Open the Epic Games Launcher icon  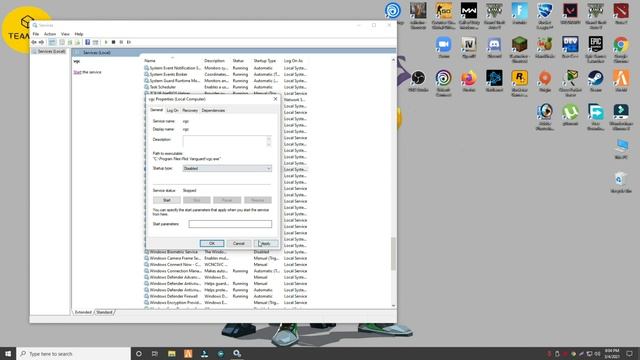596,49
